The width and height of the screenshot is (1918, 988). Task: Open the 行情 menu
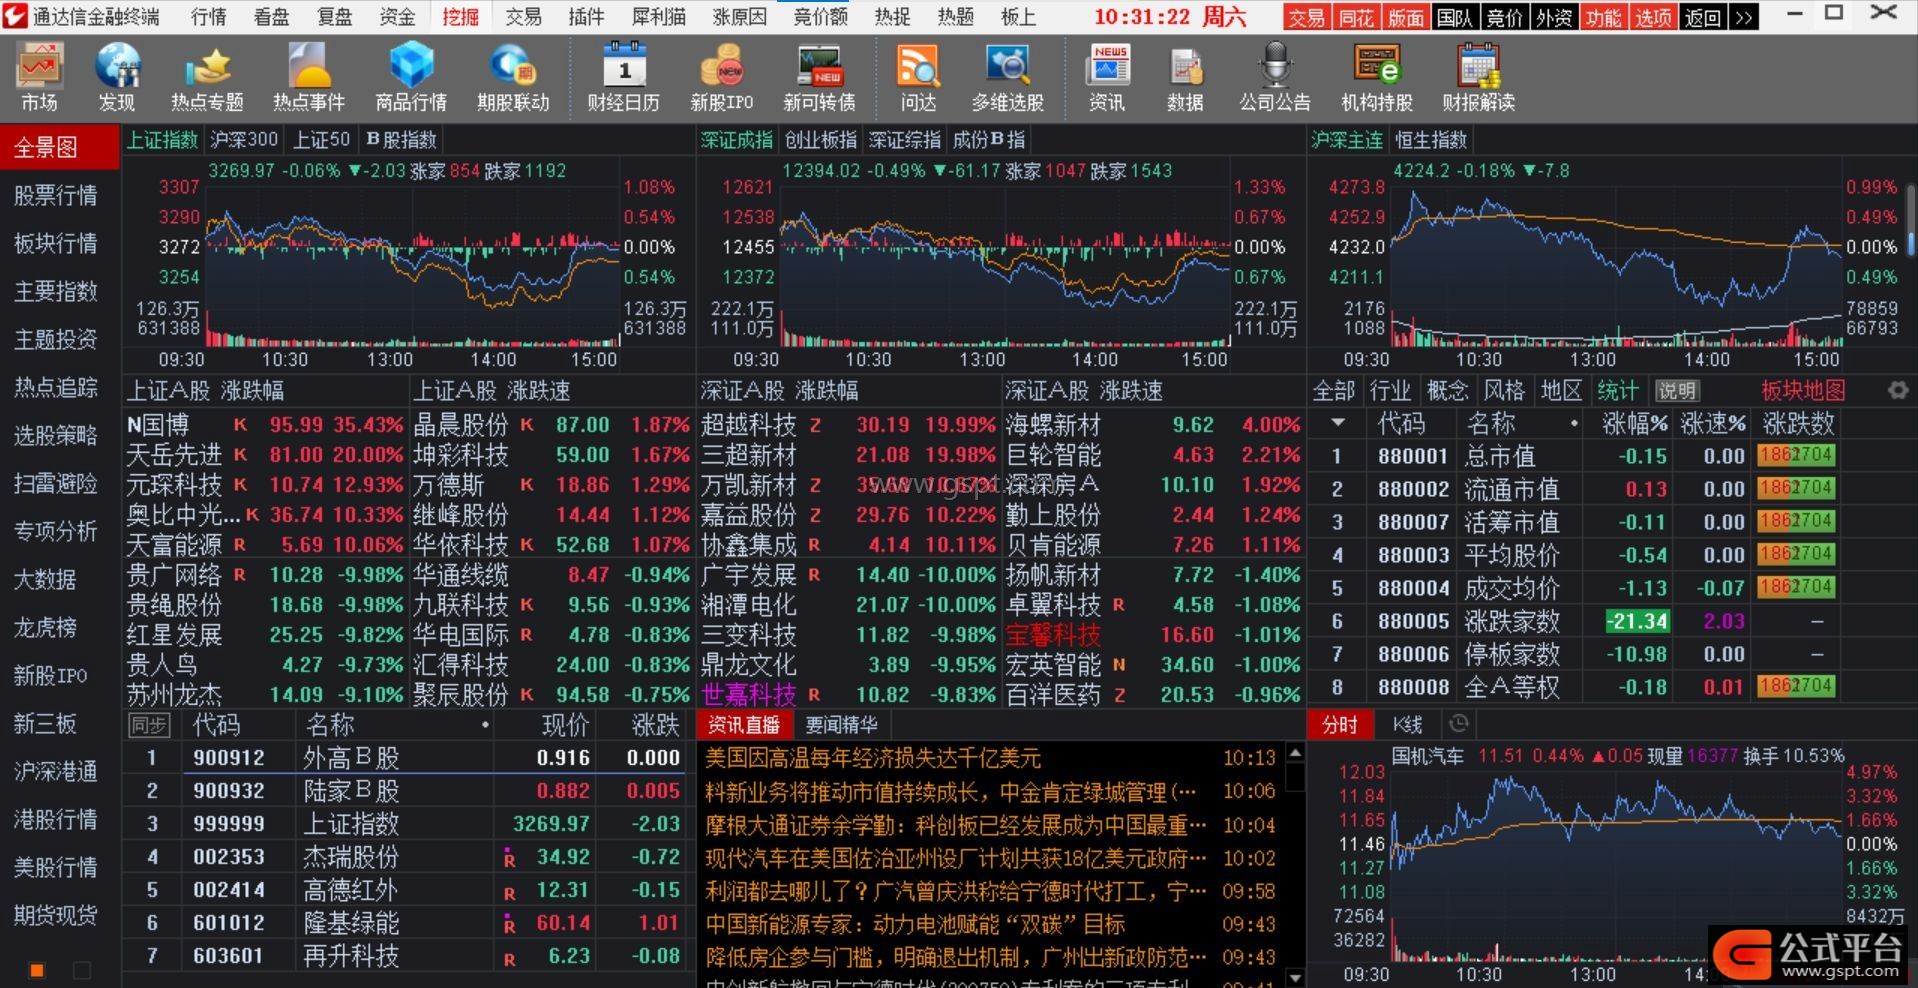point(209,17)
